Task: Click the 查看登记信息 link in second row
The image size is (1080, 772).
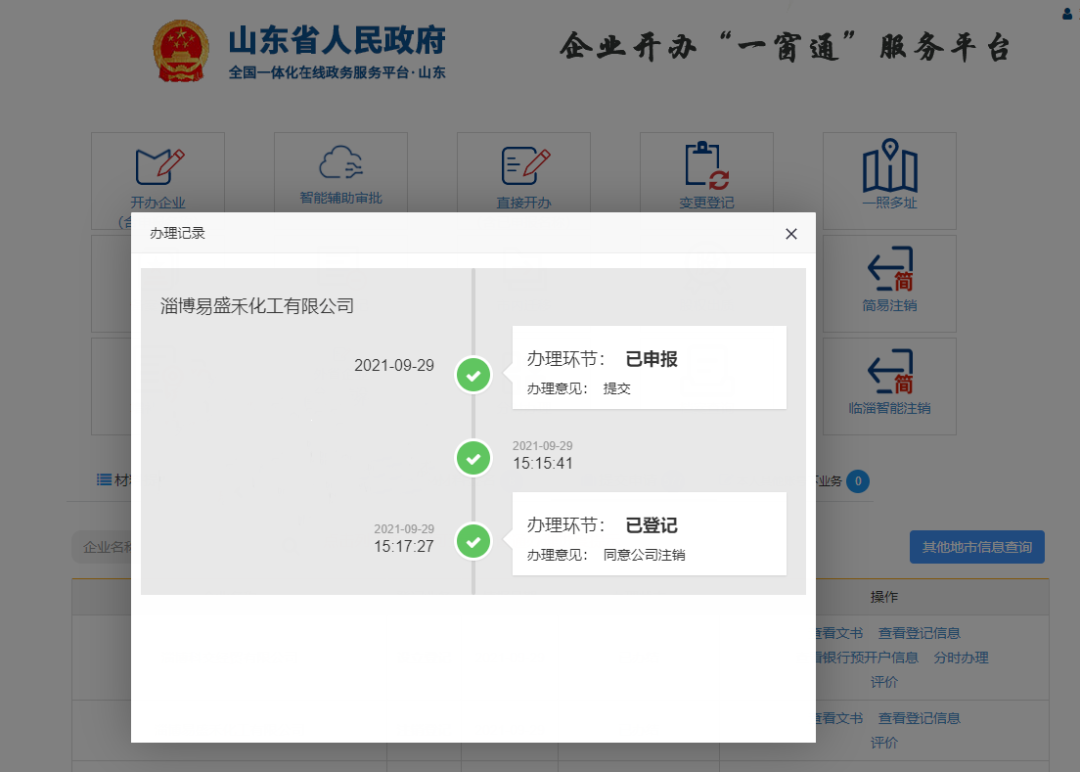Action: [x=919, y=718]
